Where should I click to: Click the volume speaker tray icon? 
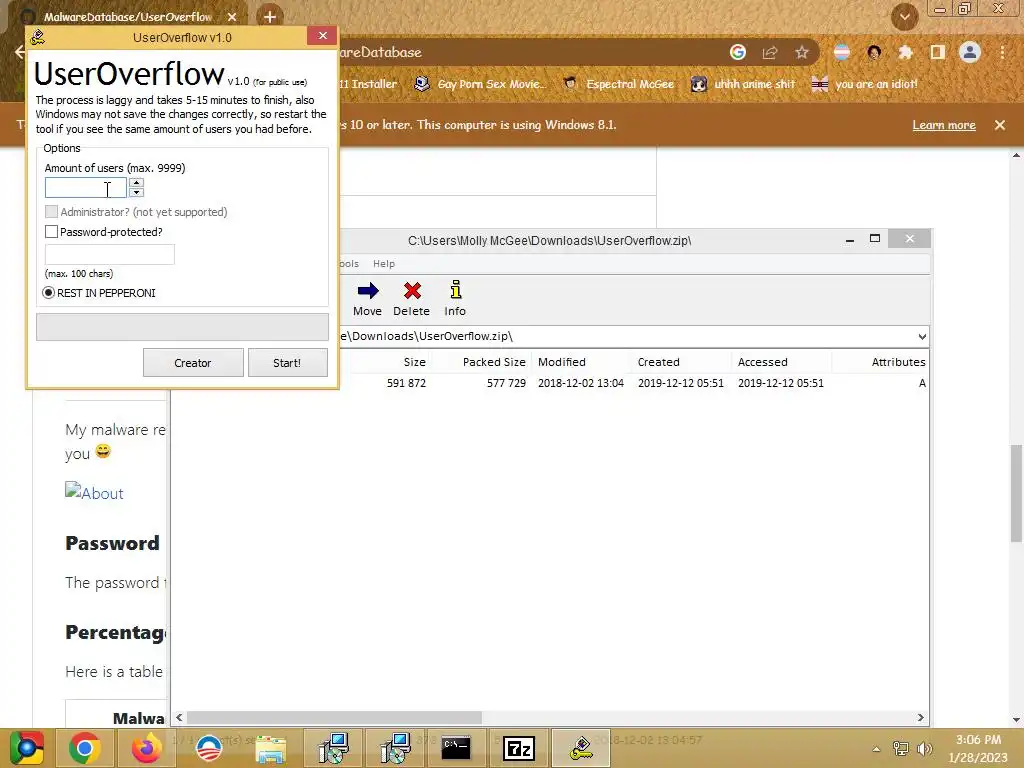point(924,749)
